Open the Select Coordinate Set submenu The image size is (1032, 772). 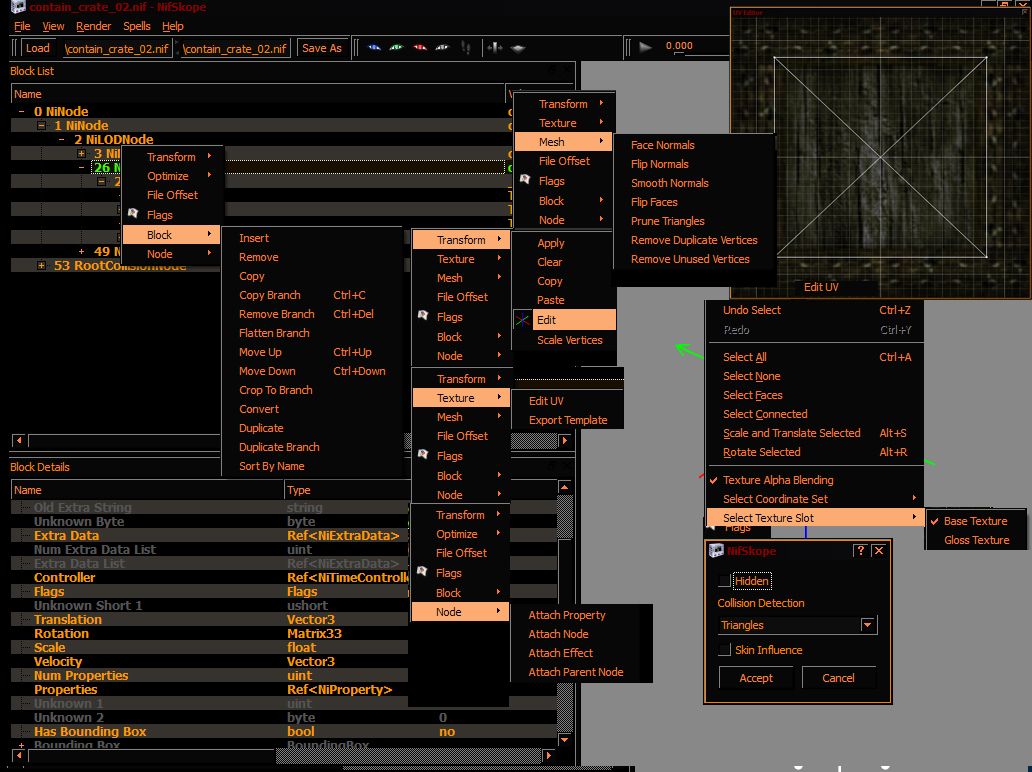point(815,499)
